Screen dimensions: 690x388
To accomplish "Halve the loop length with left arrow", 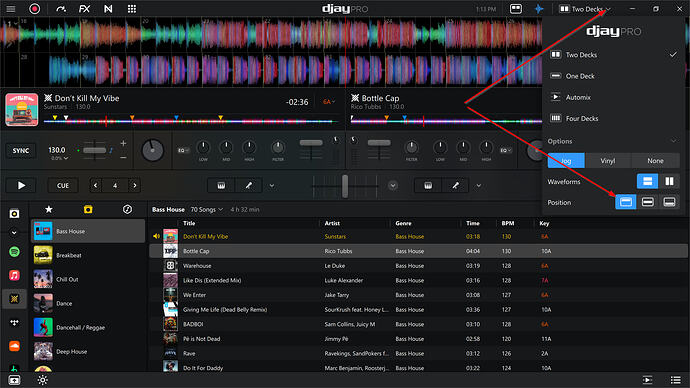I will pos(95,186).
